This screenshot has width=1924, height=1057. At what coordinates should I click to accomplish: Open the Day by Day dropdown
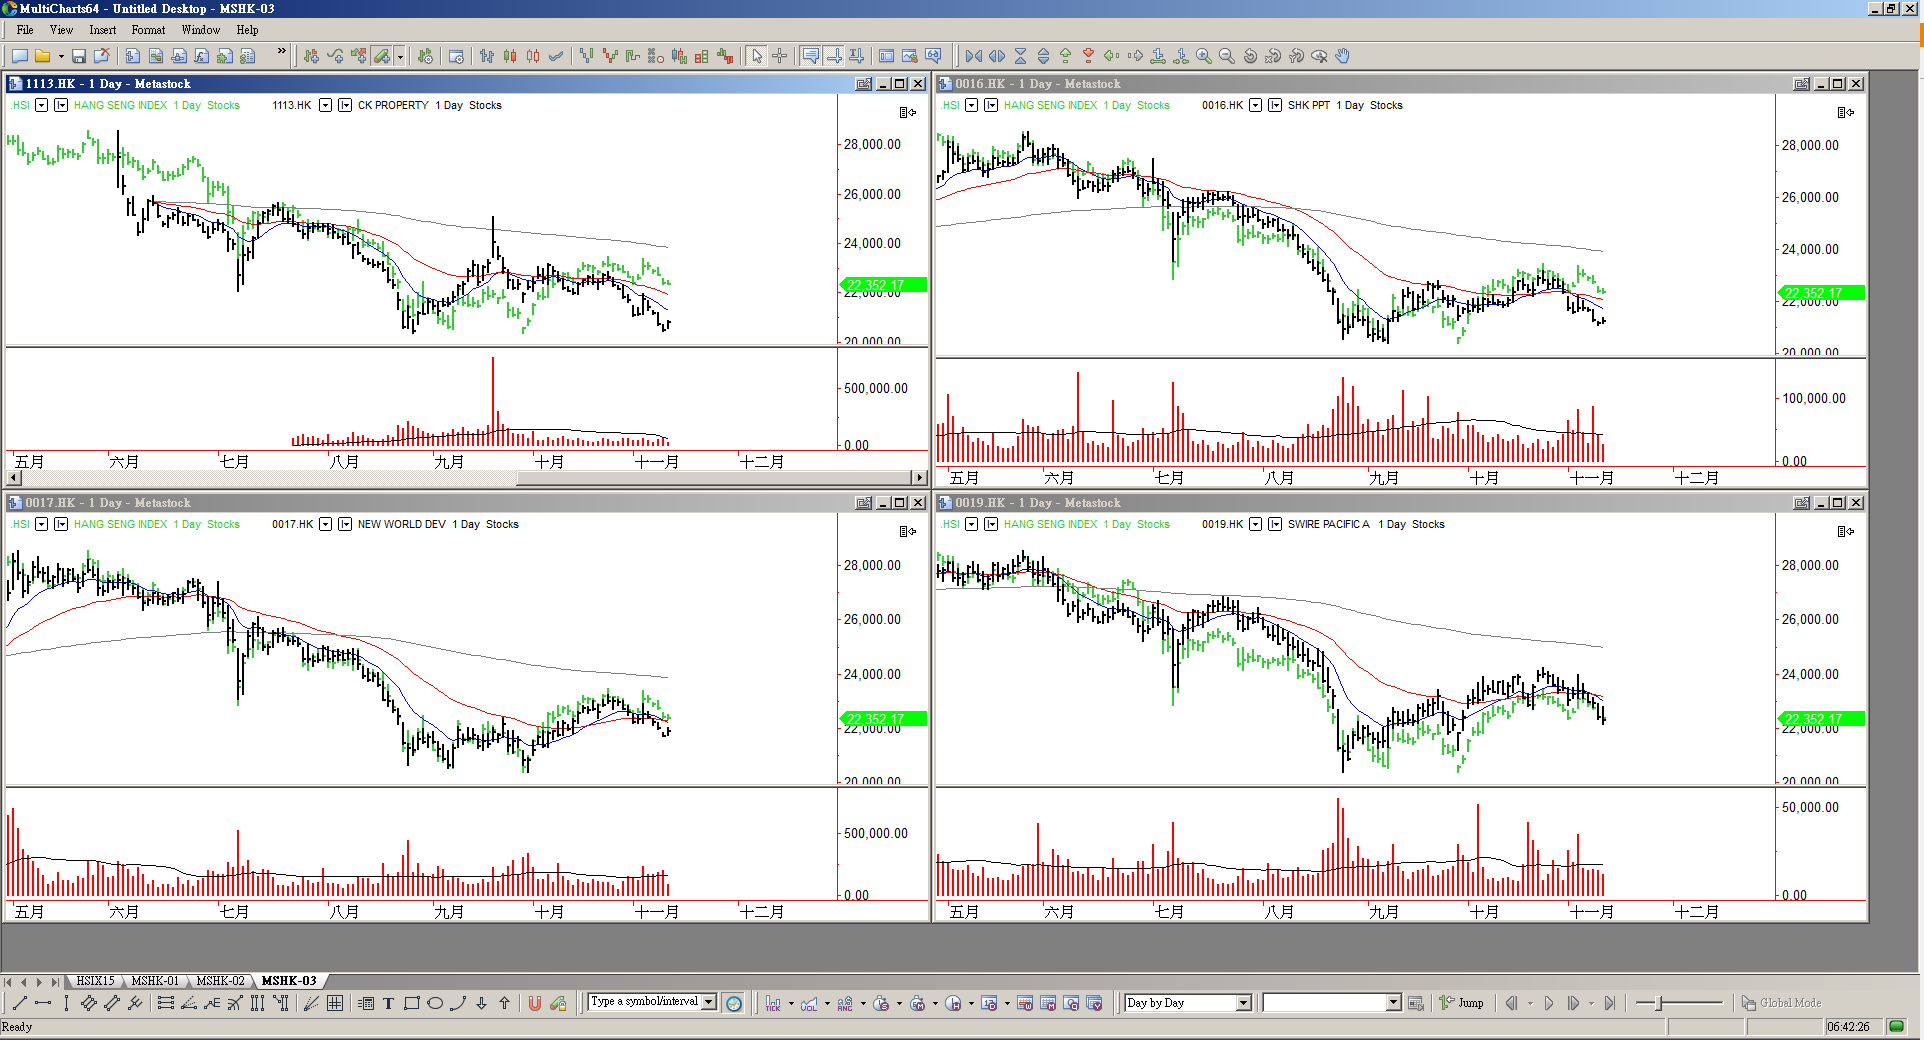[1243, 1003]
